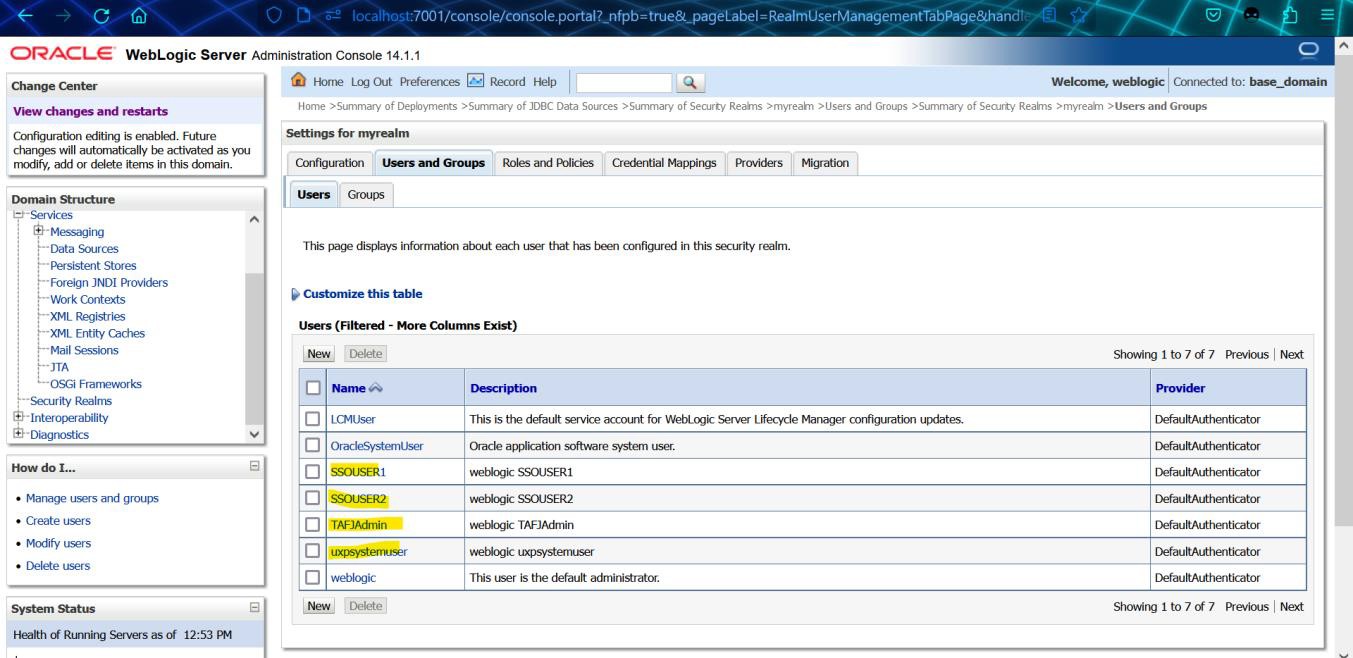
Task: Check the box next to TAFJAdmin
Action: 314,525
